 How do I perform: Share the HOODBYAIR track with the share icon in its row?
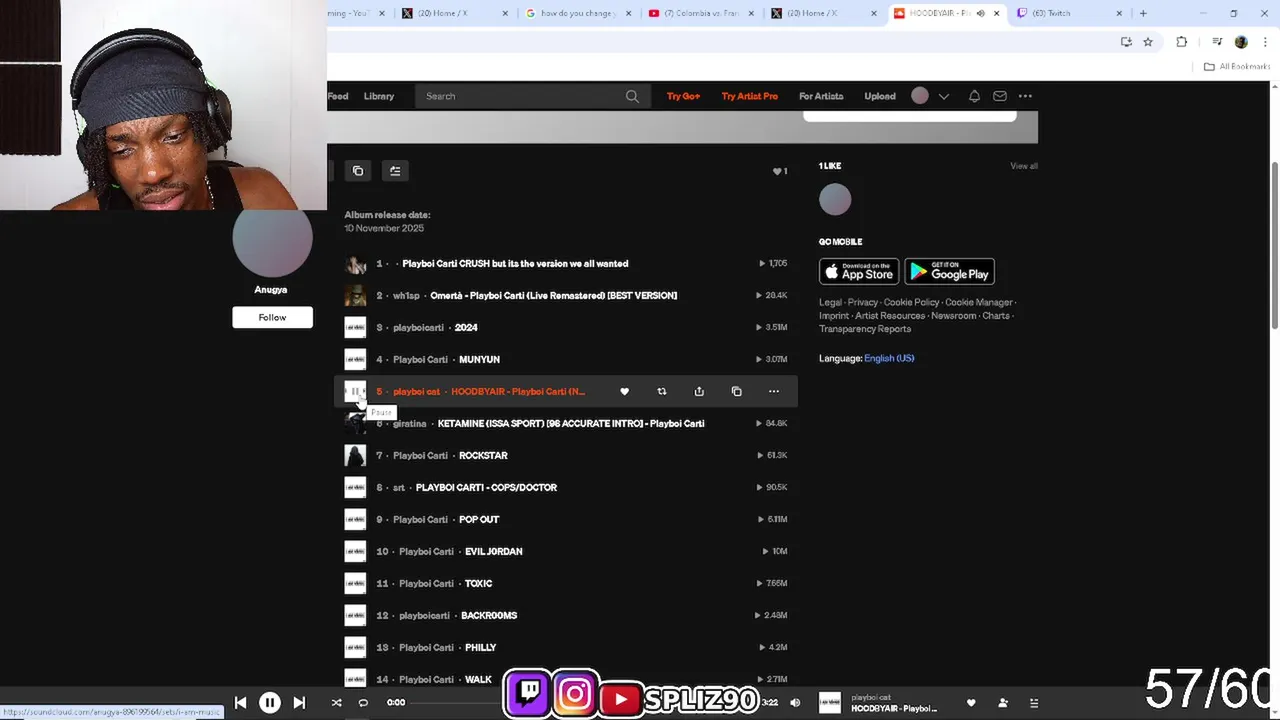click(x=699, y=391)
